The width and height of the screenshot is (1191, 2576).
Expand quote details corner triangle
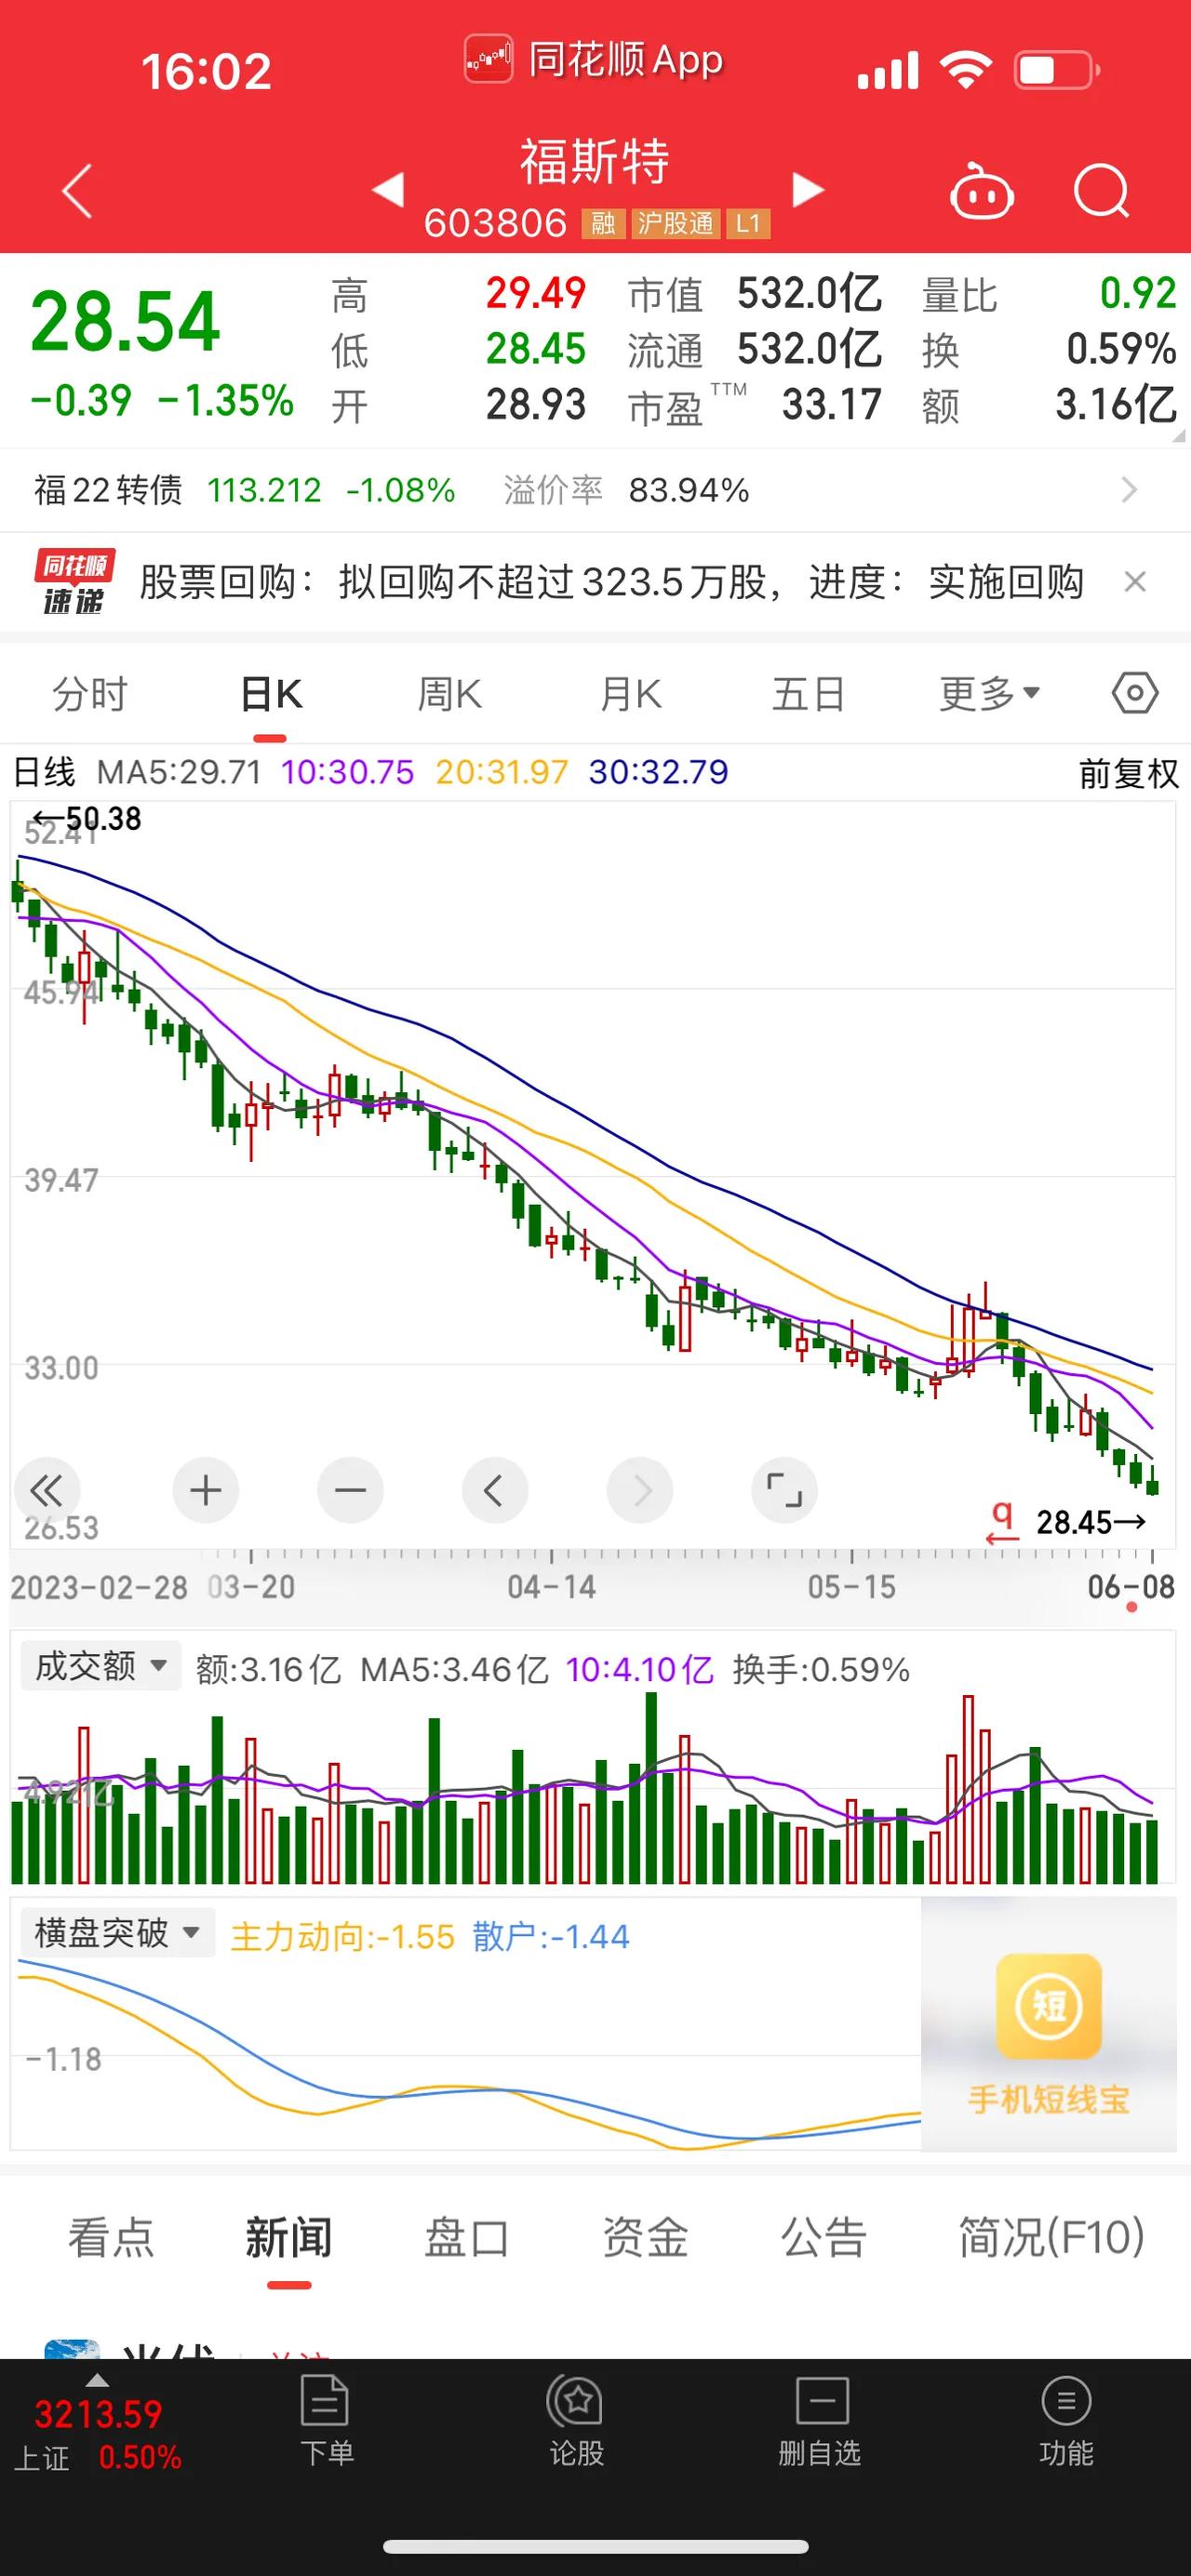click(1177, 436)
